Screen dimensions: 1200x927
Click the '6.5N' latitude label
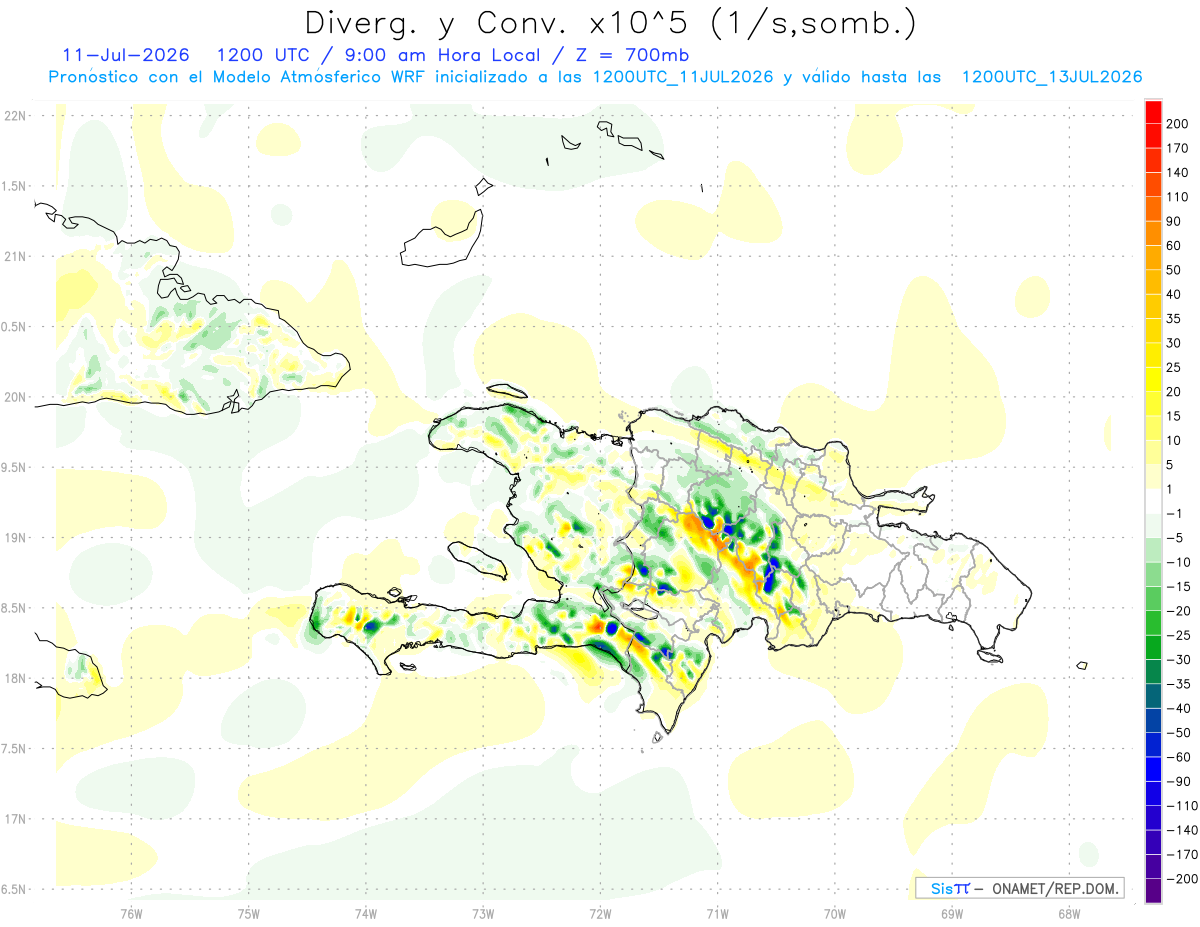pos(15,889)
